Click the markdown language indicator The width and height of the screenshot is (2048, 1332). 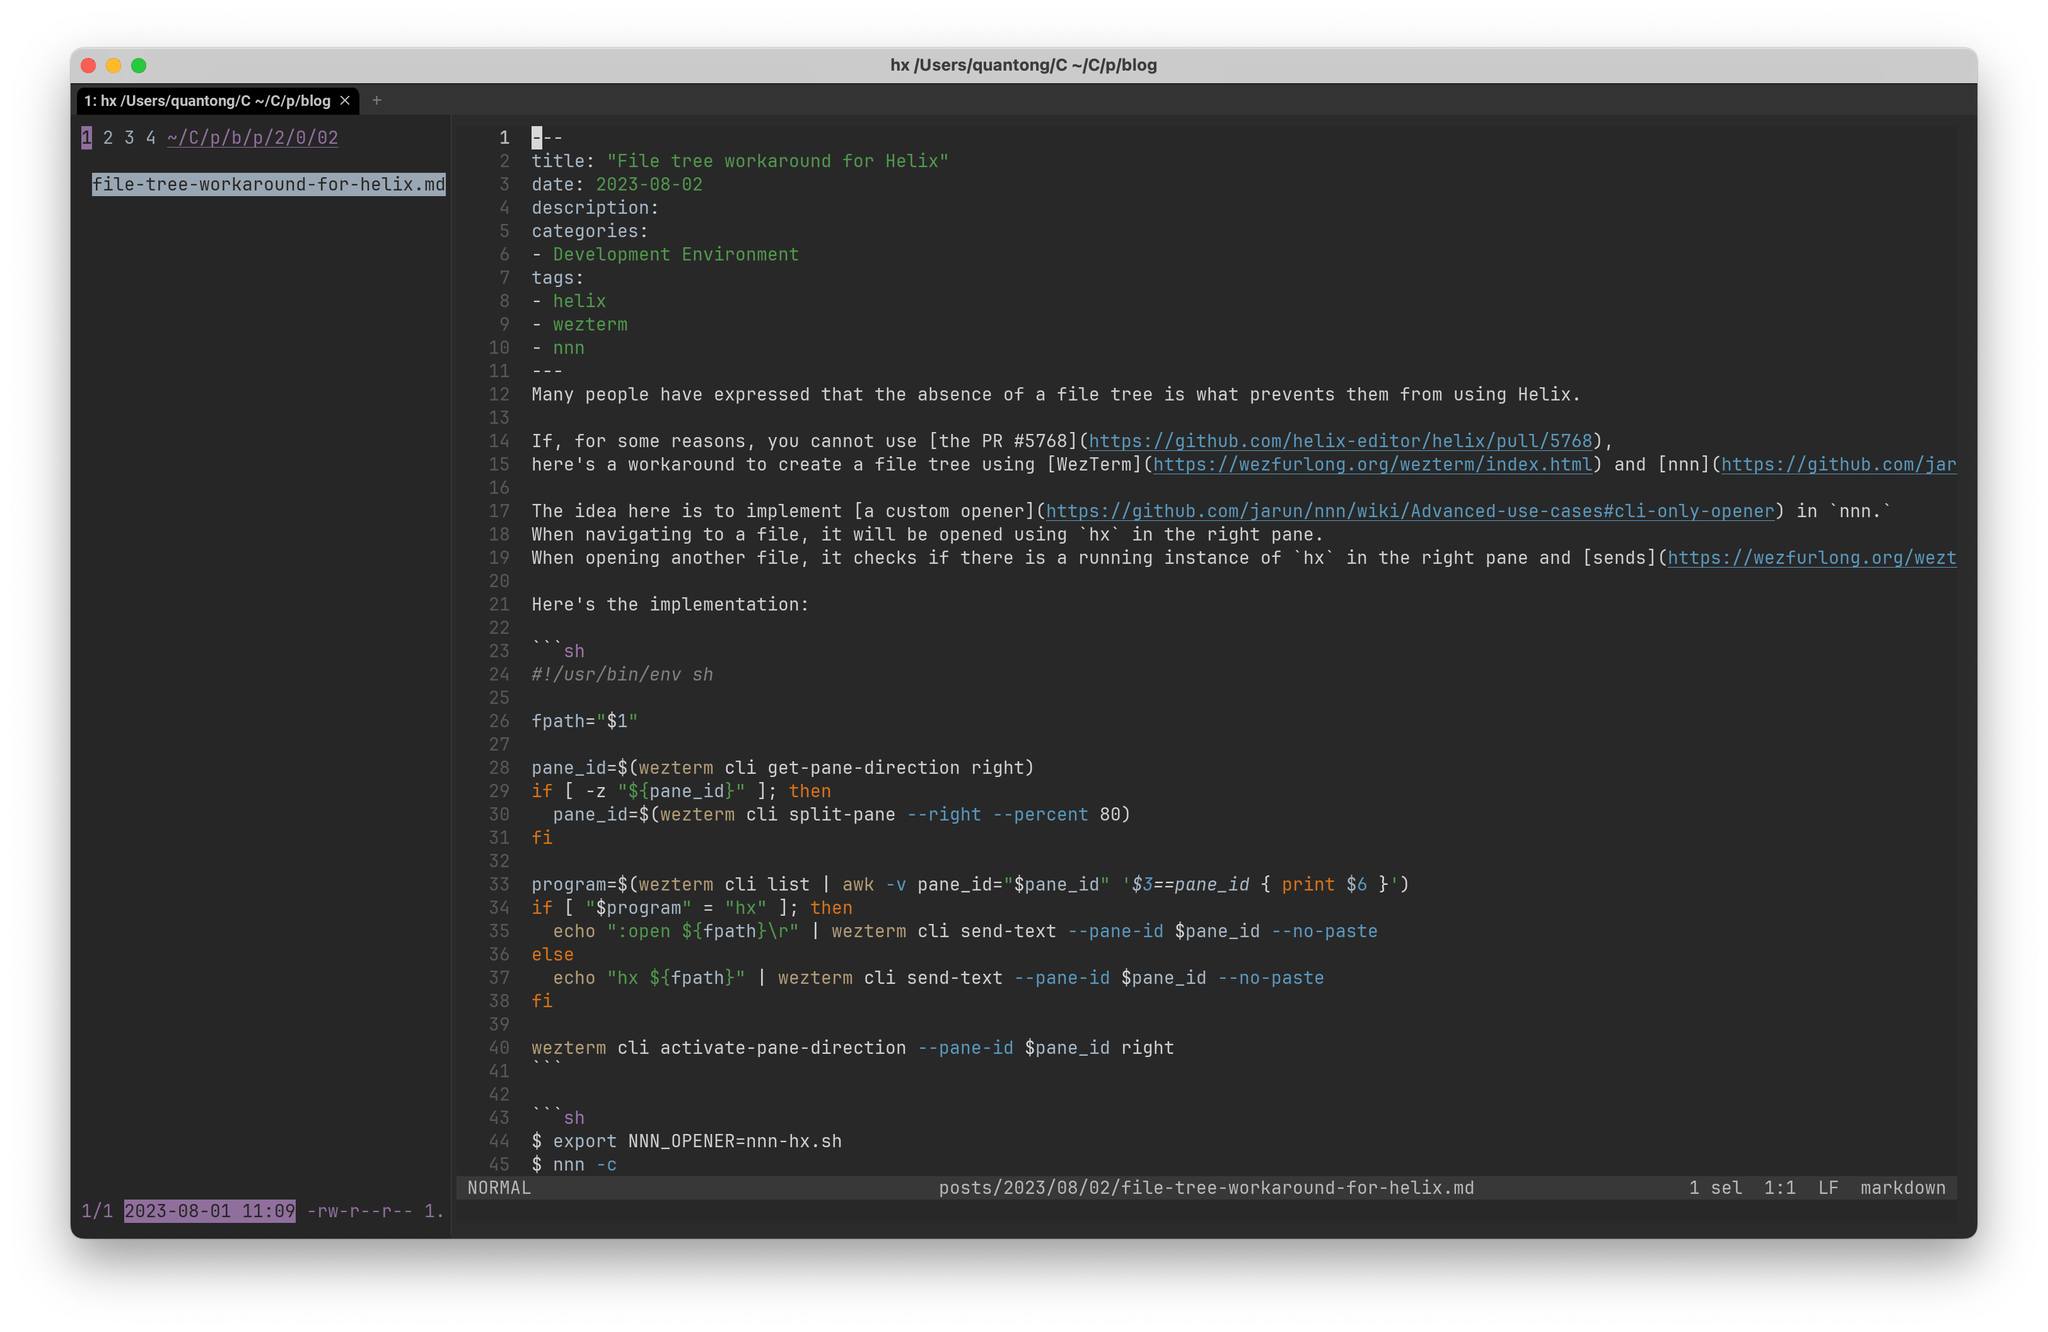coord(1901,1187)
